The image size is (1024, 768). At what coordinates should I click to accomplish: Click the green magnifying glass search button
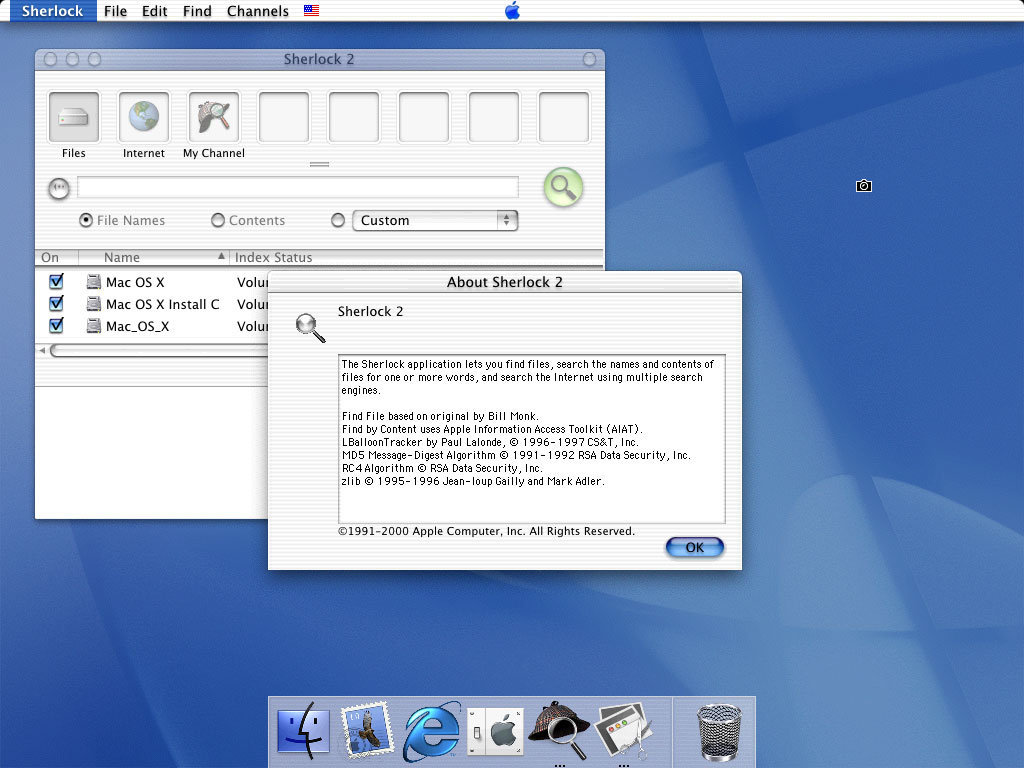click(x=563, y=187)
